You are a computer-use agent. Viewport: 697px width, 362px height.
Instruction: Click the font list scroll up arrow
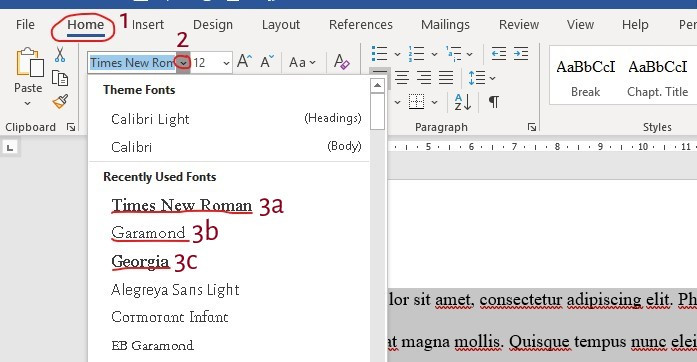377,85
